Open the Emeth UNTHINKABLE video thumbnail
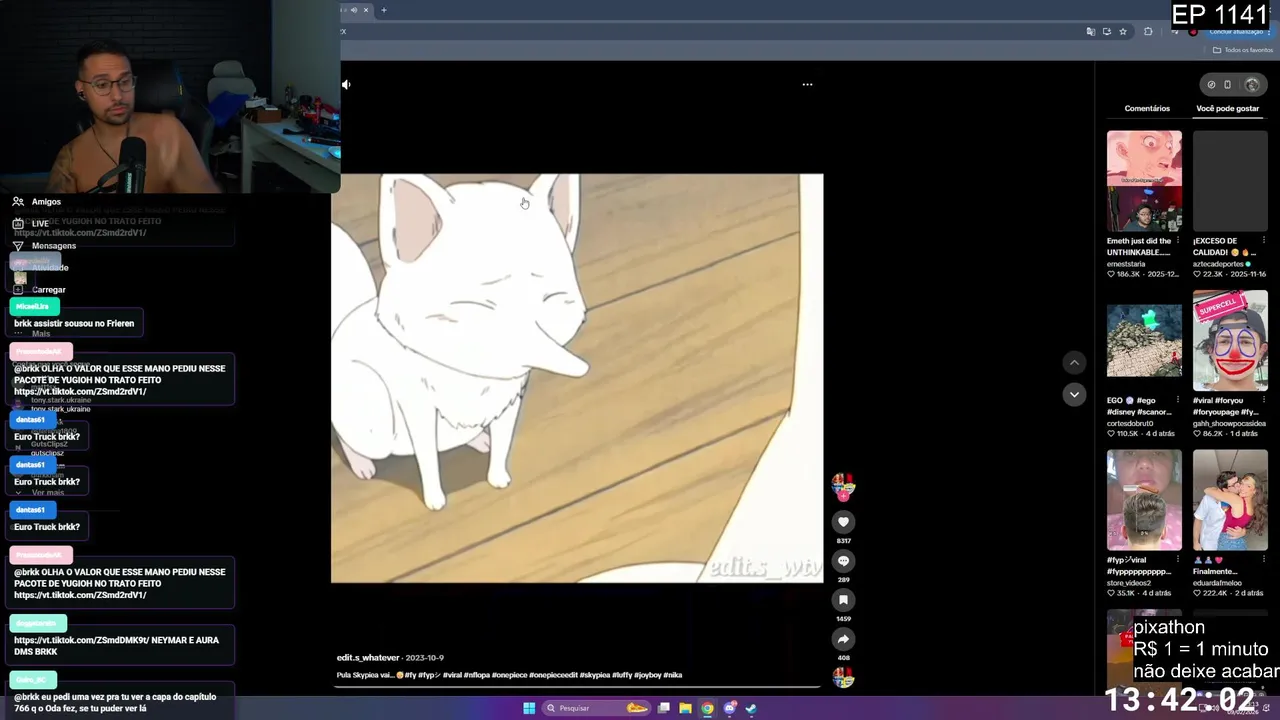The width and height of the screenshot is (1280, 720). click(1144, 181)
